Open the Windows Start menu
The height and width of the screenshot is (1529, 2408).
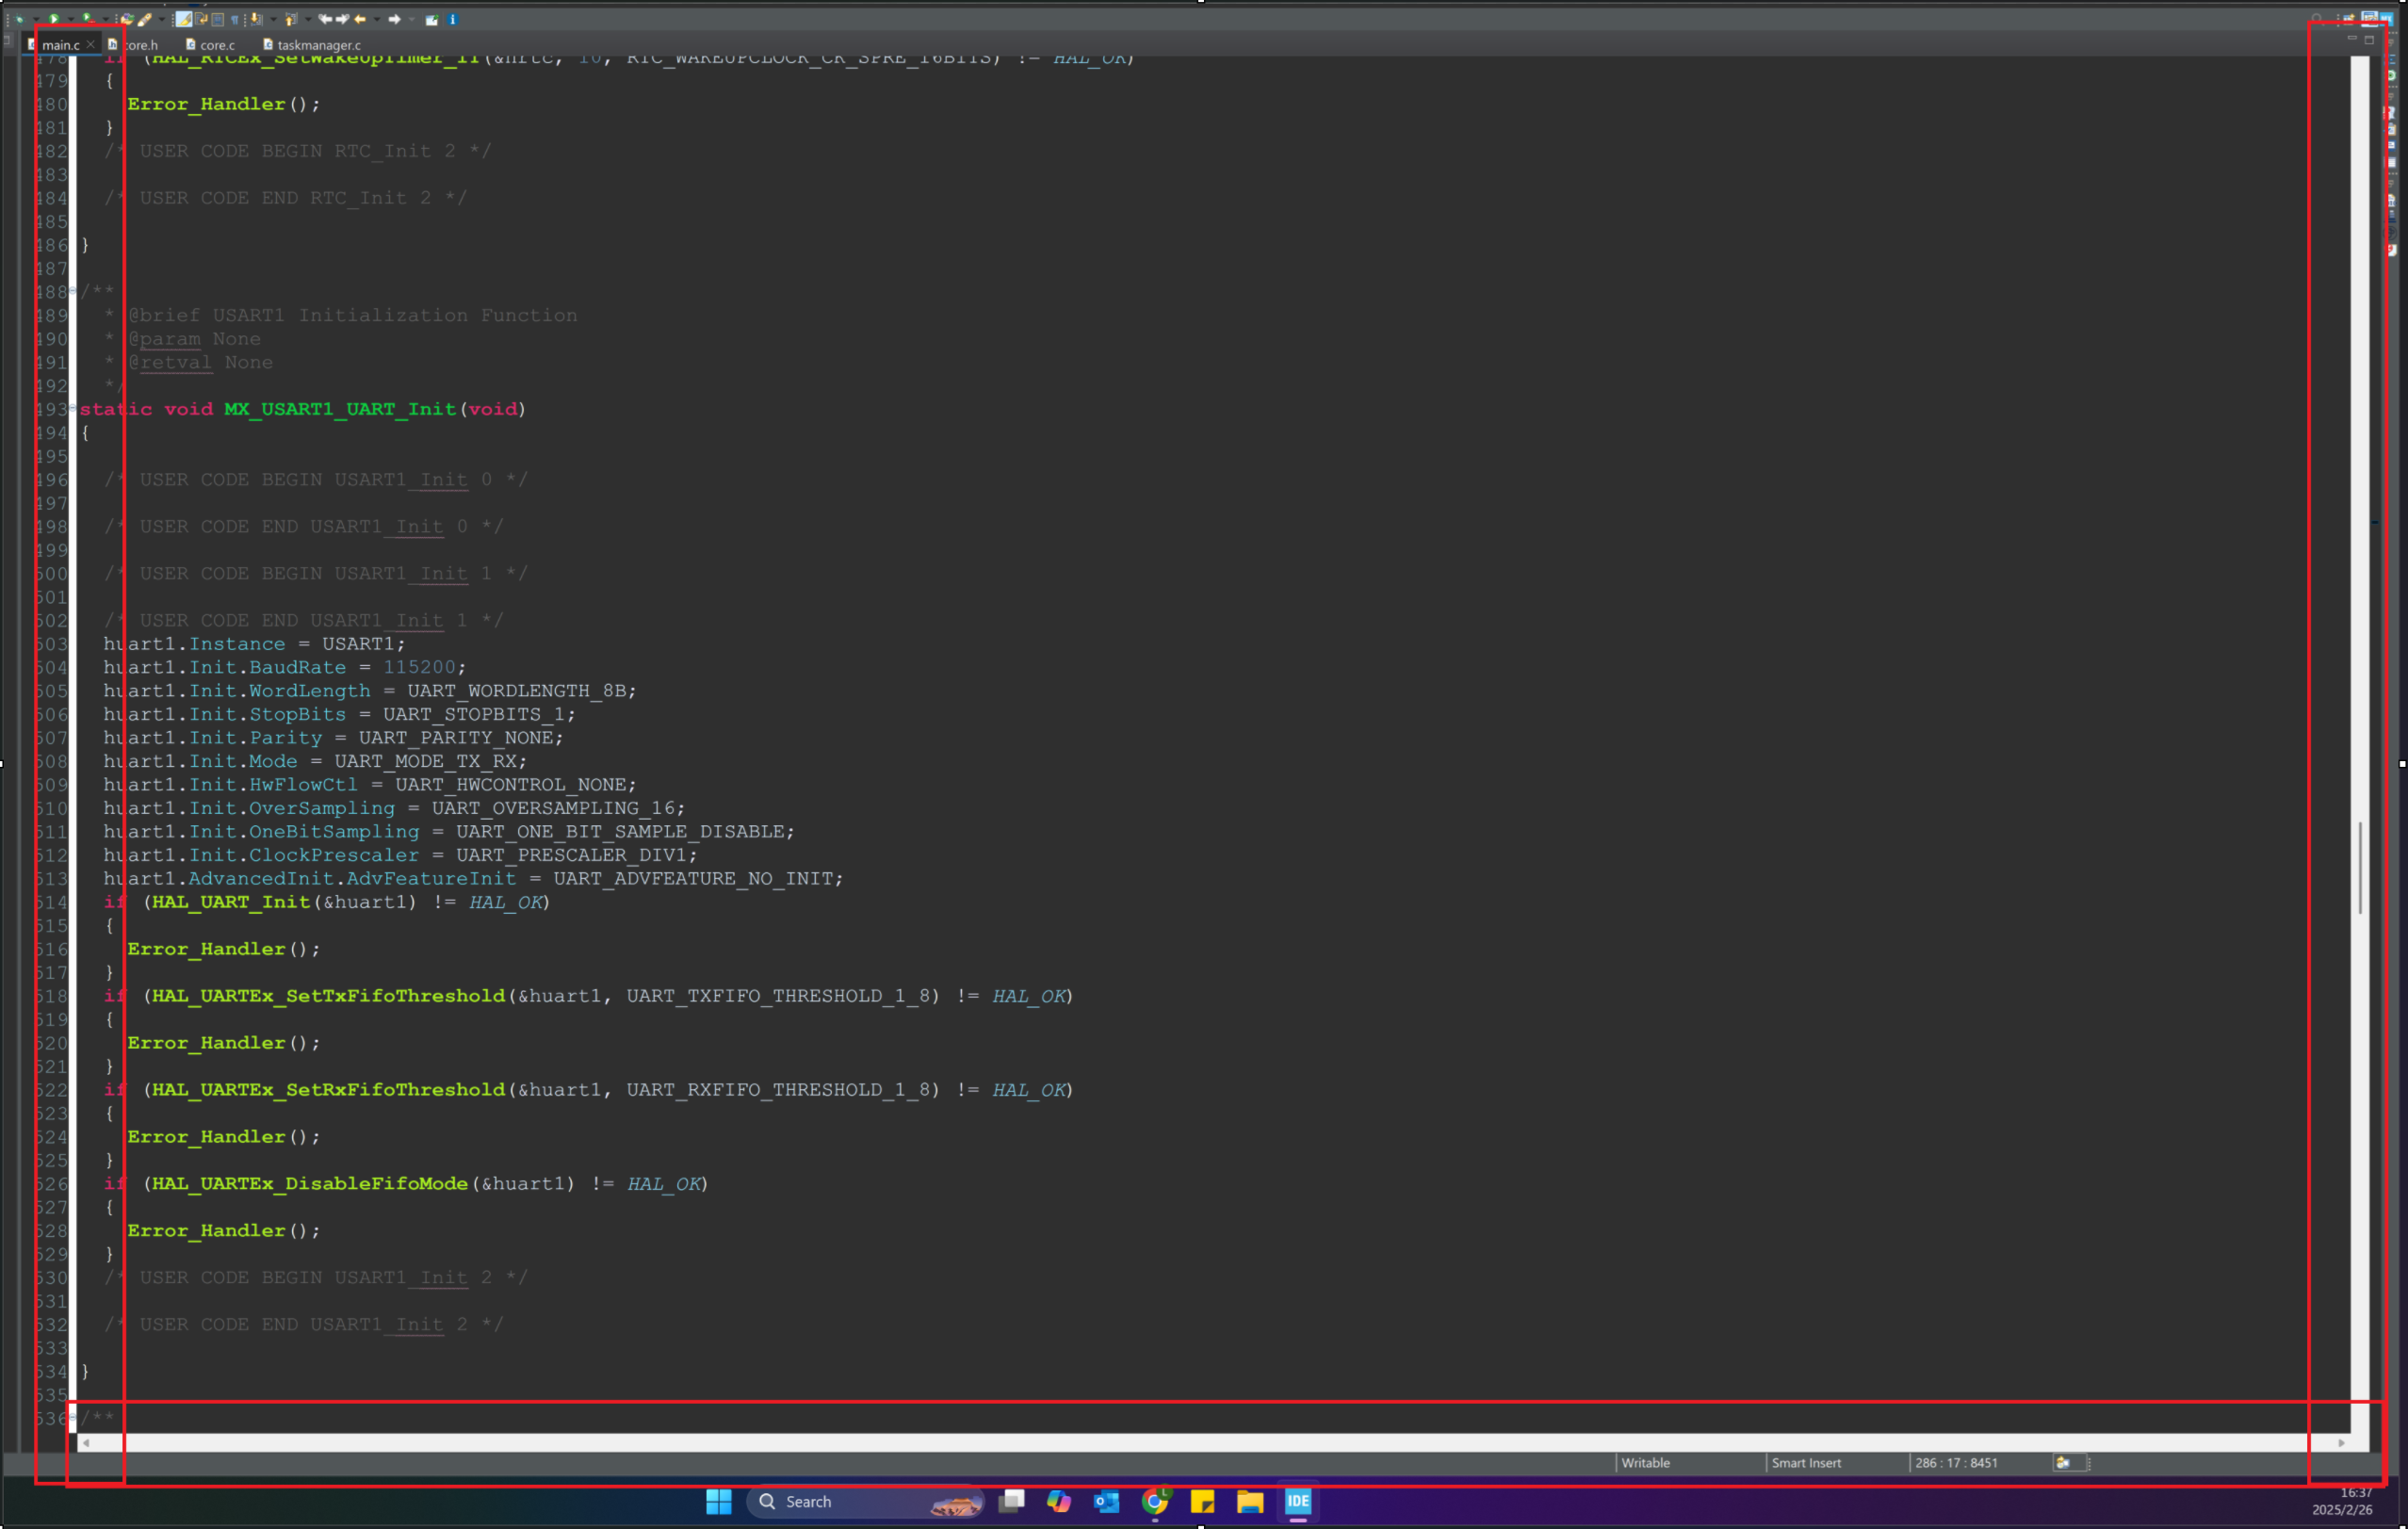click(x=718, y=1502)
